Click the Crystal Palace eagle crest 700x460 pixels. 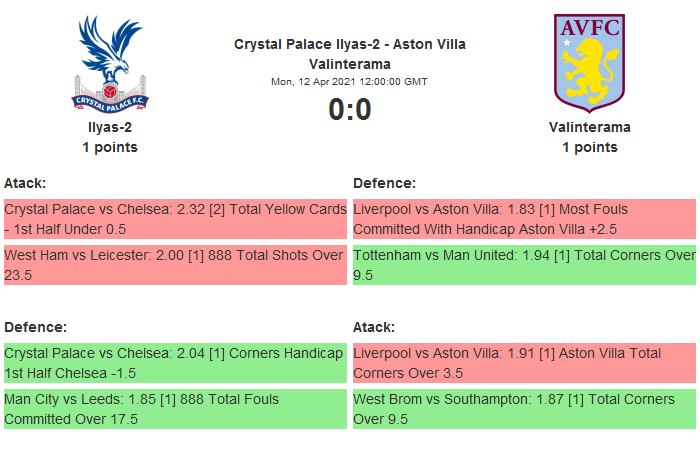click(x=110, y=62)
